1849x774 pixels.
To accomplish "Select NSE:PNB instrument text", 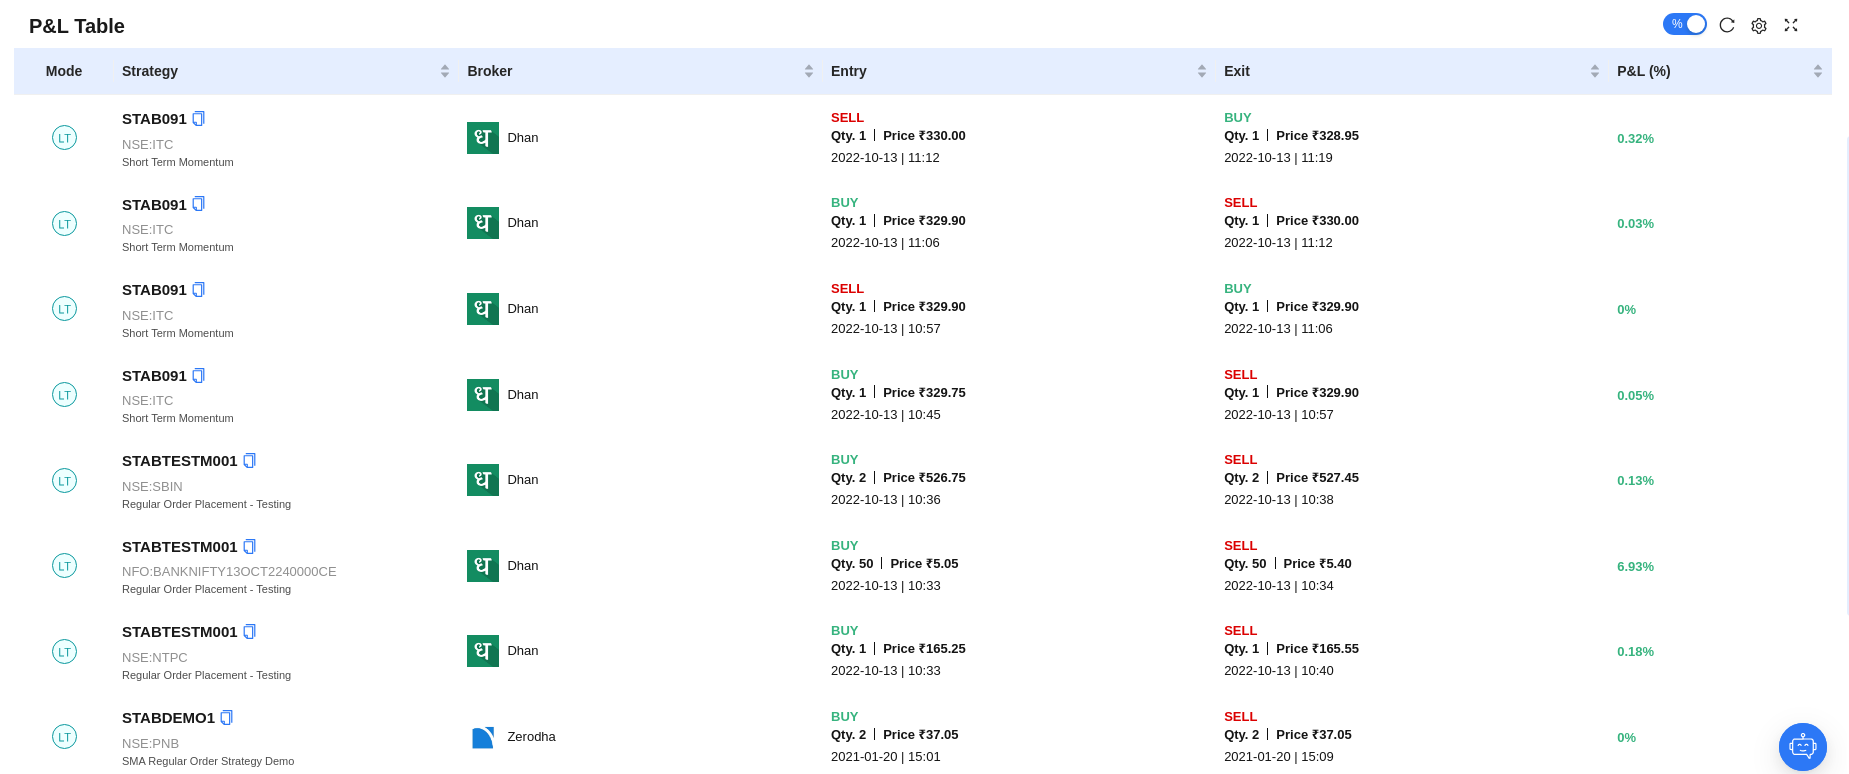I will tap(150, 744).
